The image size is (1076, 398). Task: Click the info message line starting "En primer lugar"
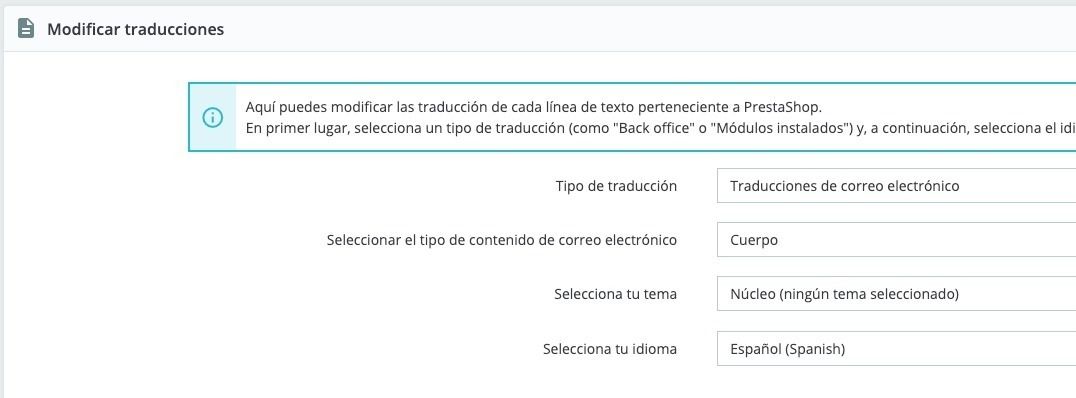coord(660,128)
